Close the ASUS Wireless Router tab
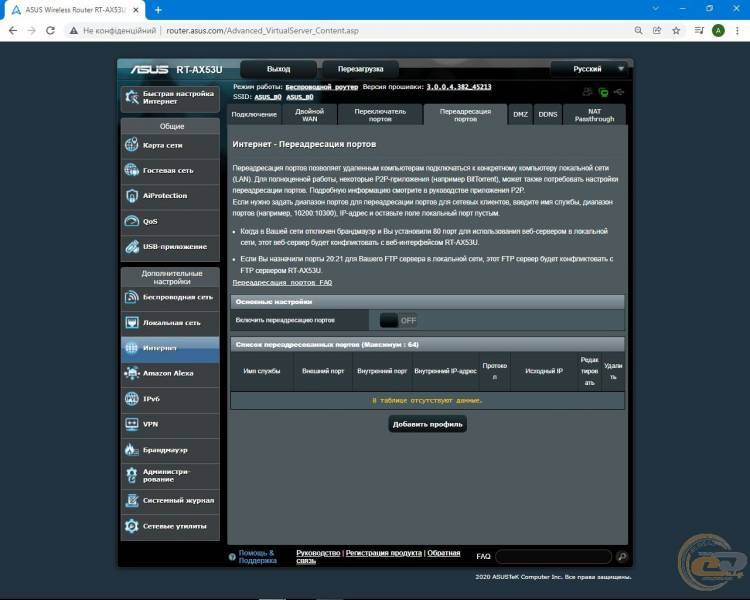 pos(136,10)
